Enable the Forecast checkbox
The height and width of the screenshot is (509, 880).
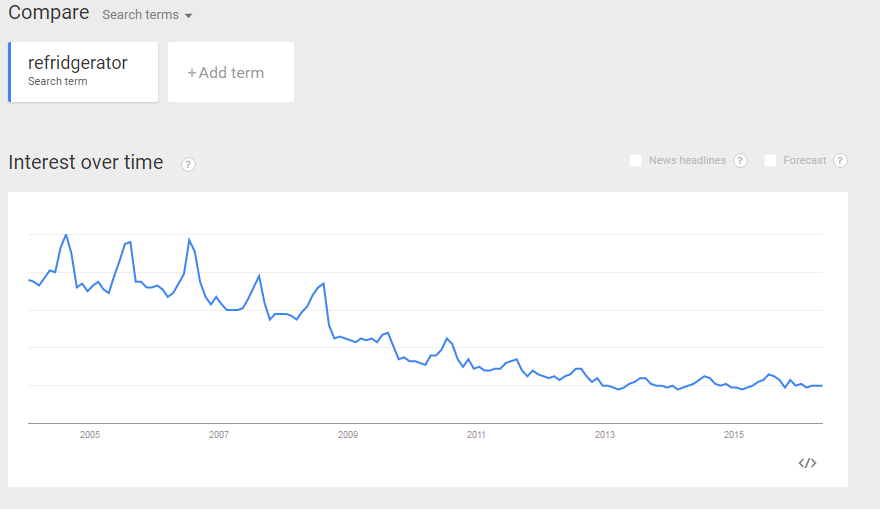pos(771,161)
